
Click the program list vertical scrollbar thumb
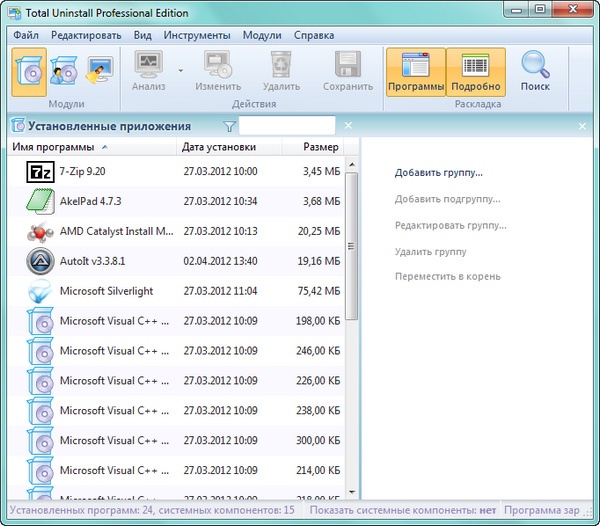[350, 244]
